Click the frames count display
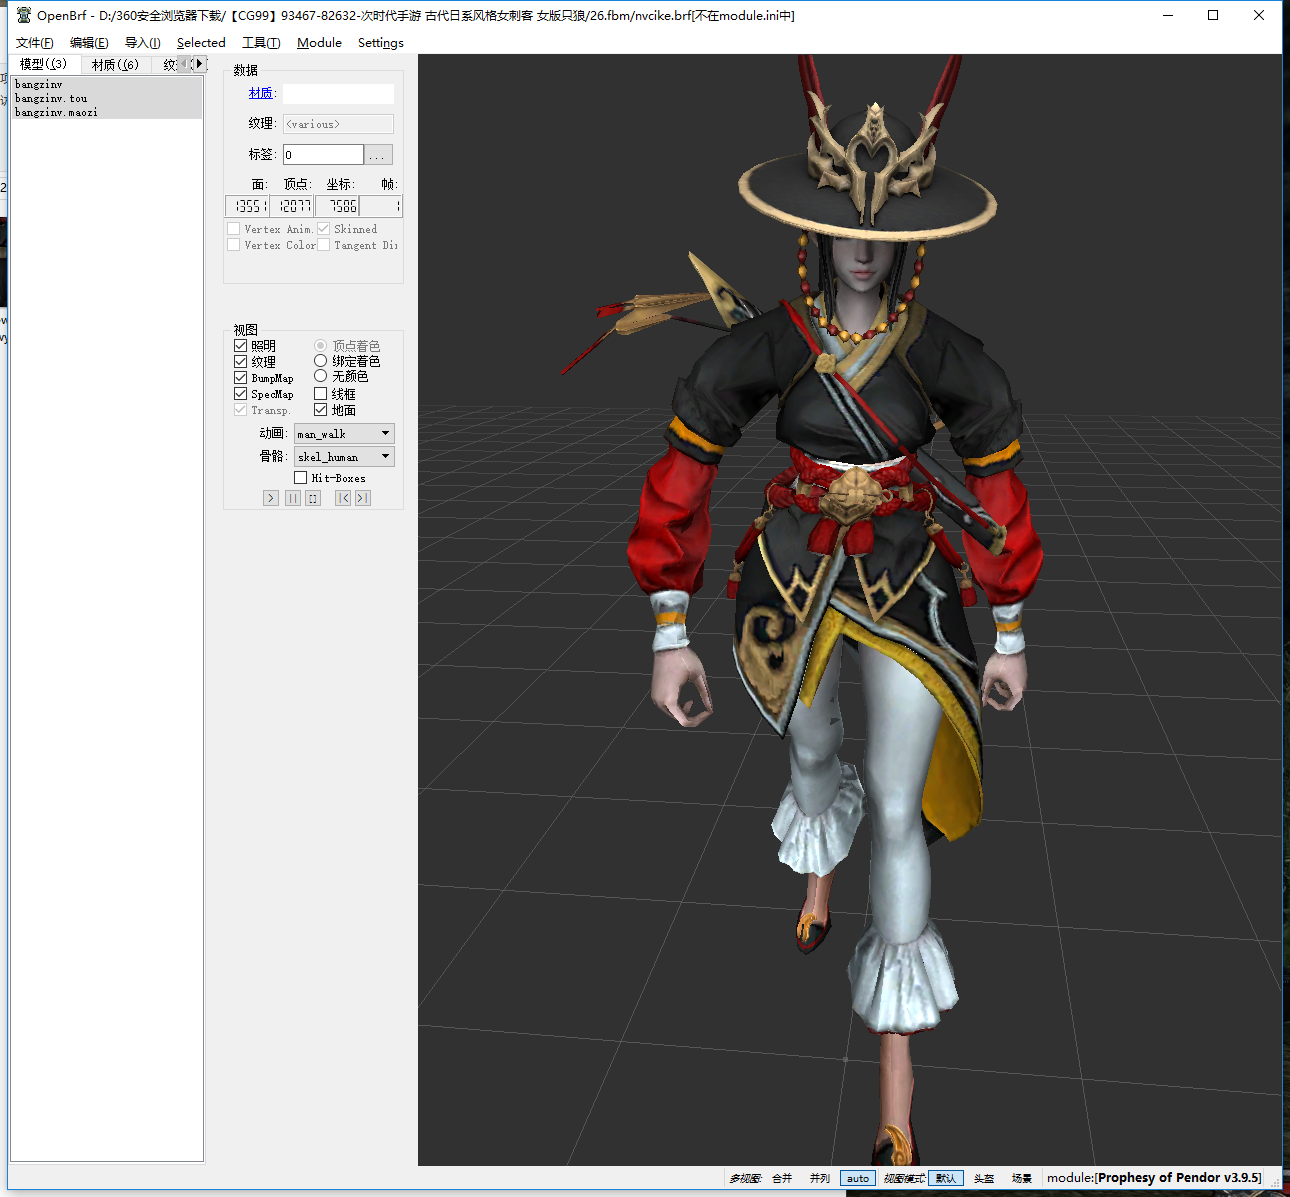This screenshot has height=1197, width=1290. 381,206
